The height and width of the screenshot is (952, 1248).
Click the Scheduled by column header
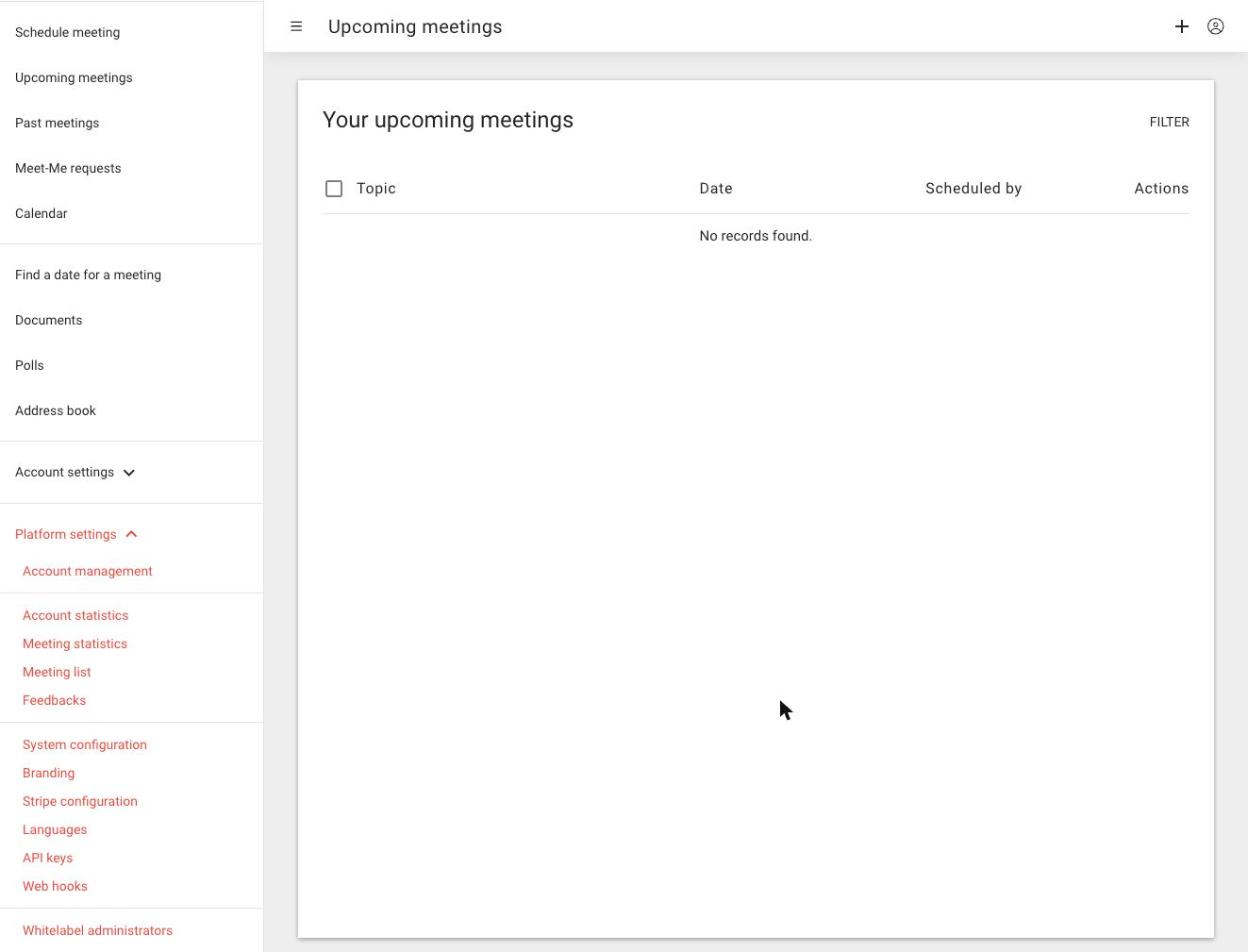coord(973,189)
